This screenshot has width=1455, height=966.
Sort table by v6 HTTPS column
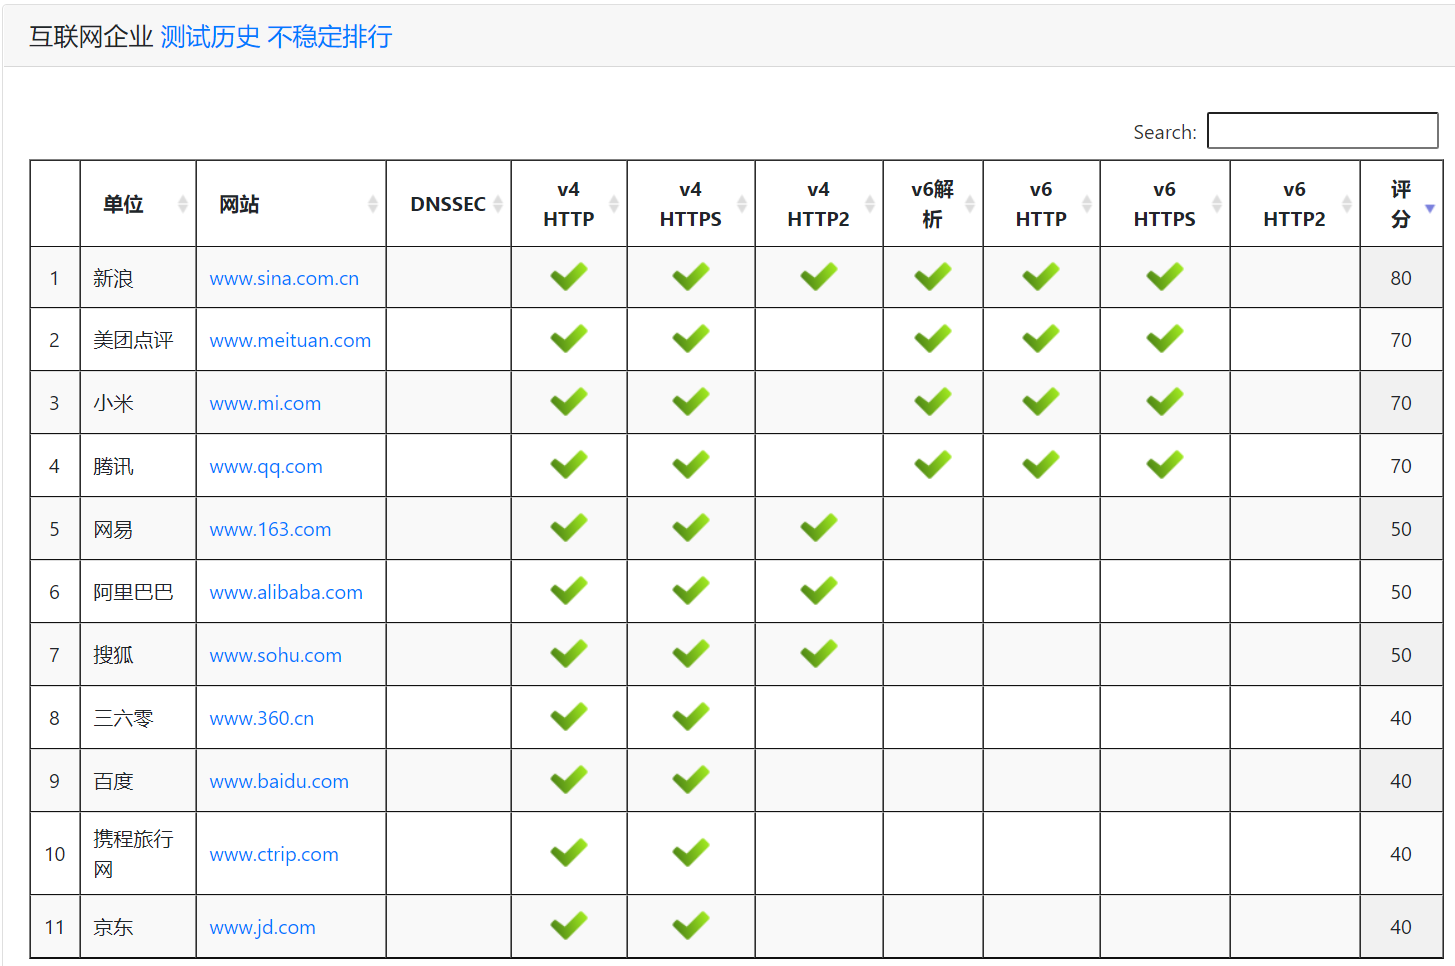pos(1165,204)
